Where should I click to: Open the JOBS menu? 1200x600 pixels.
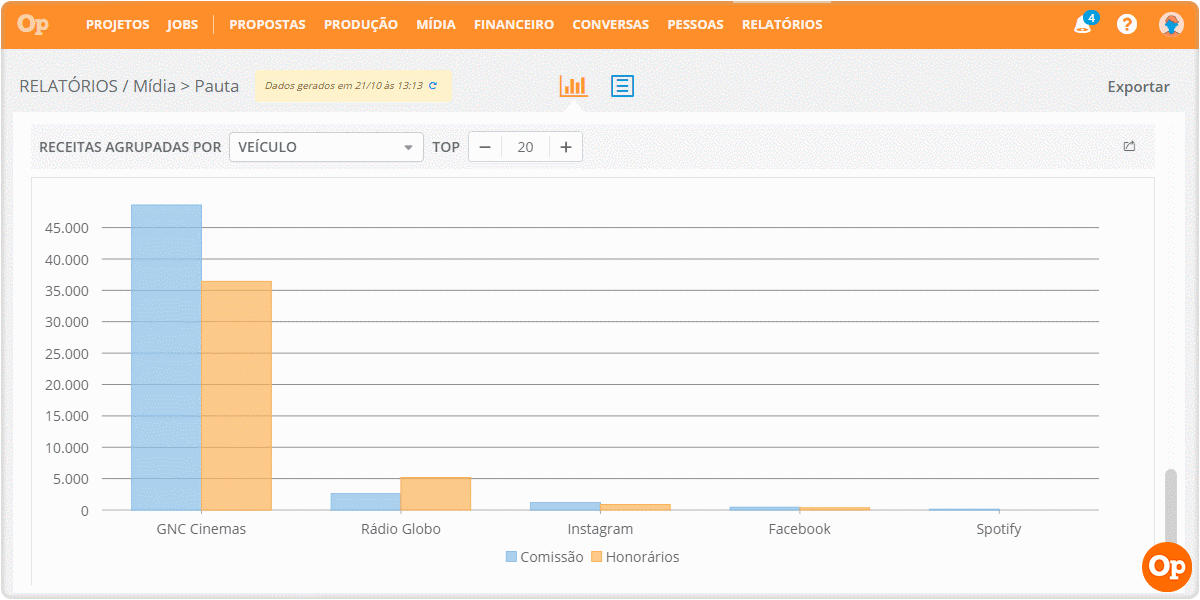tap(183, 24)
